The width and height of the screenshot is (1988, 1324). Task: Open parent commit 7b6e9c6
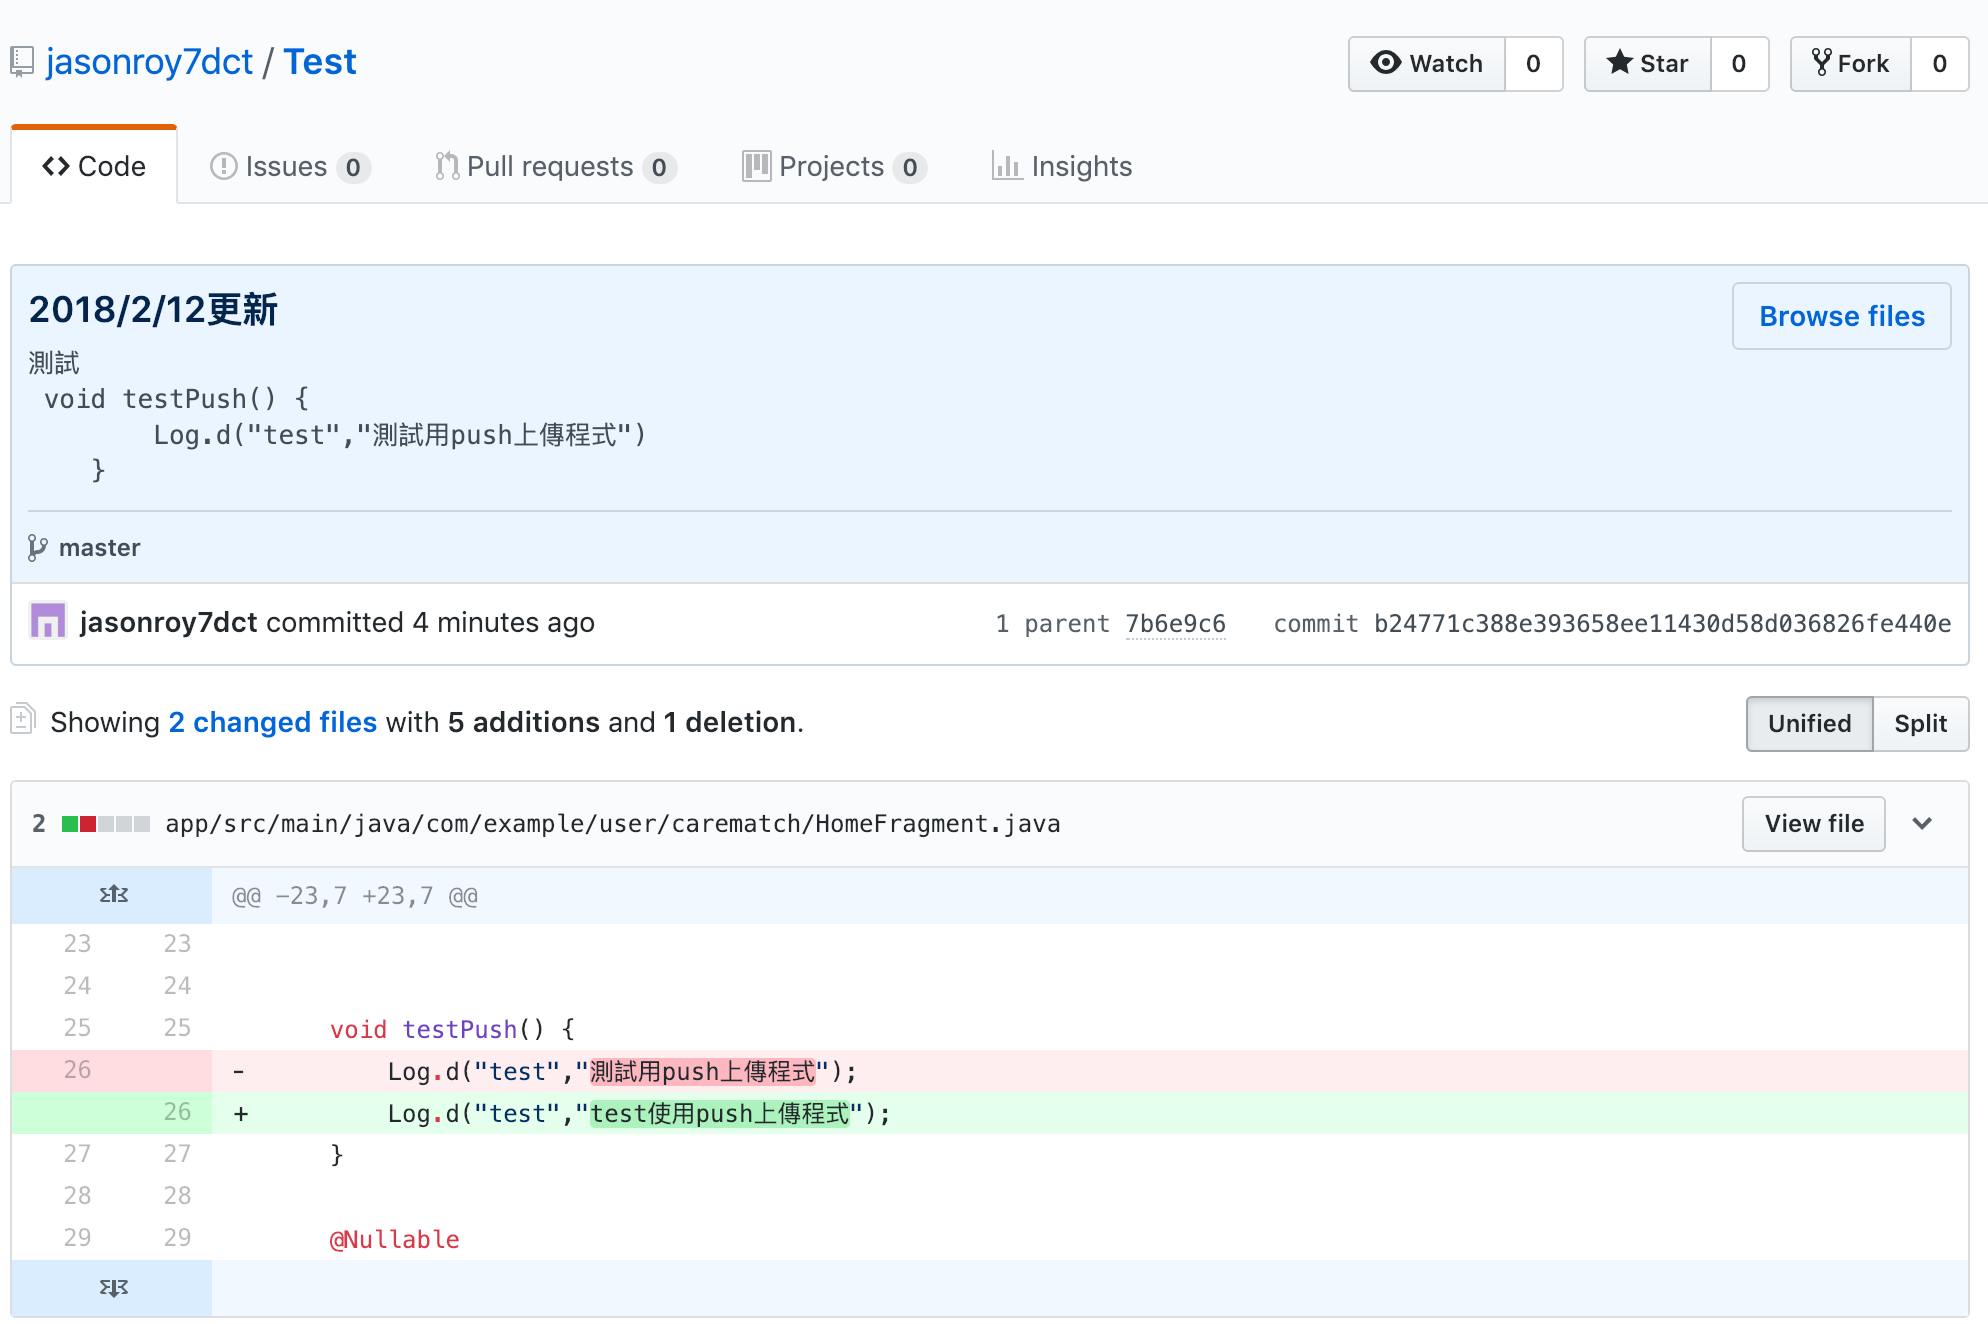coord(1176,624)
